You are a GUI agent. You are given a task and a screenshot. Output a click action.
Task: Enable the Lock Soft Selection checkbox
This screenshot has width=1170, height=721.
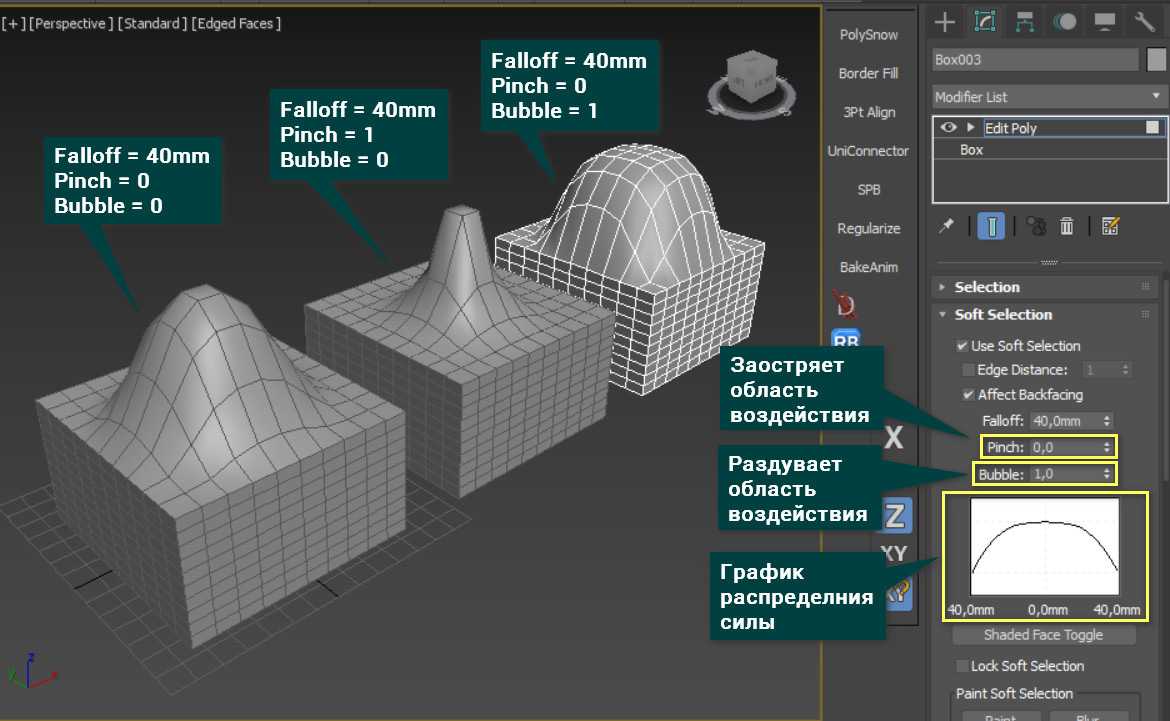pyautogui.click(x=963, y=666)
